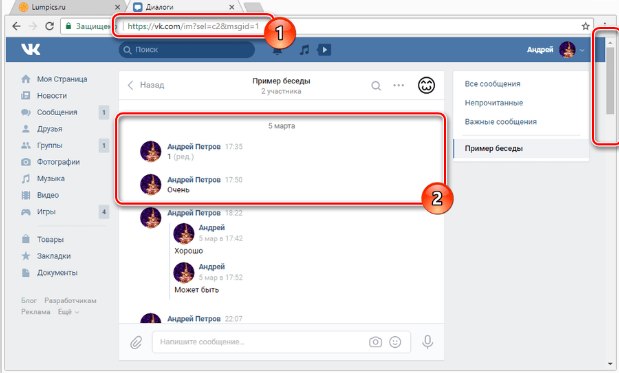
Task: Click the message text Может быть
Action: pyautogui.click(x=197, y=290)
